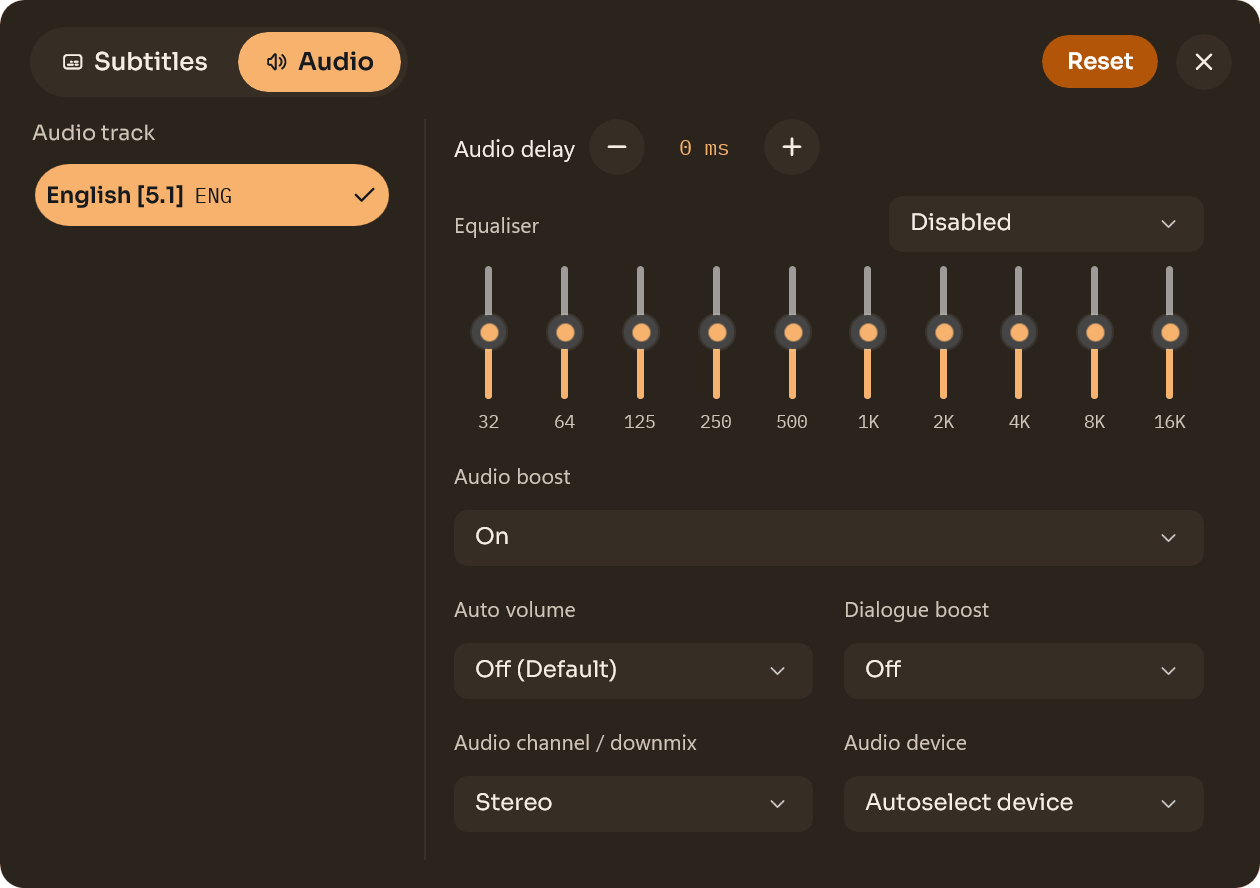Adjust the 16K equaliser slider
This screenshot has height=888, width=1260.
point(1170,332)
